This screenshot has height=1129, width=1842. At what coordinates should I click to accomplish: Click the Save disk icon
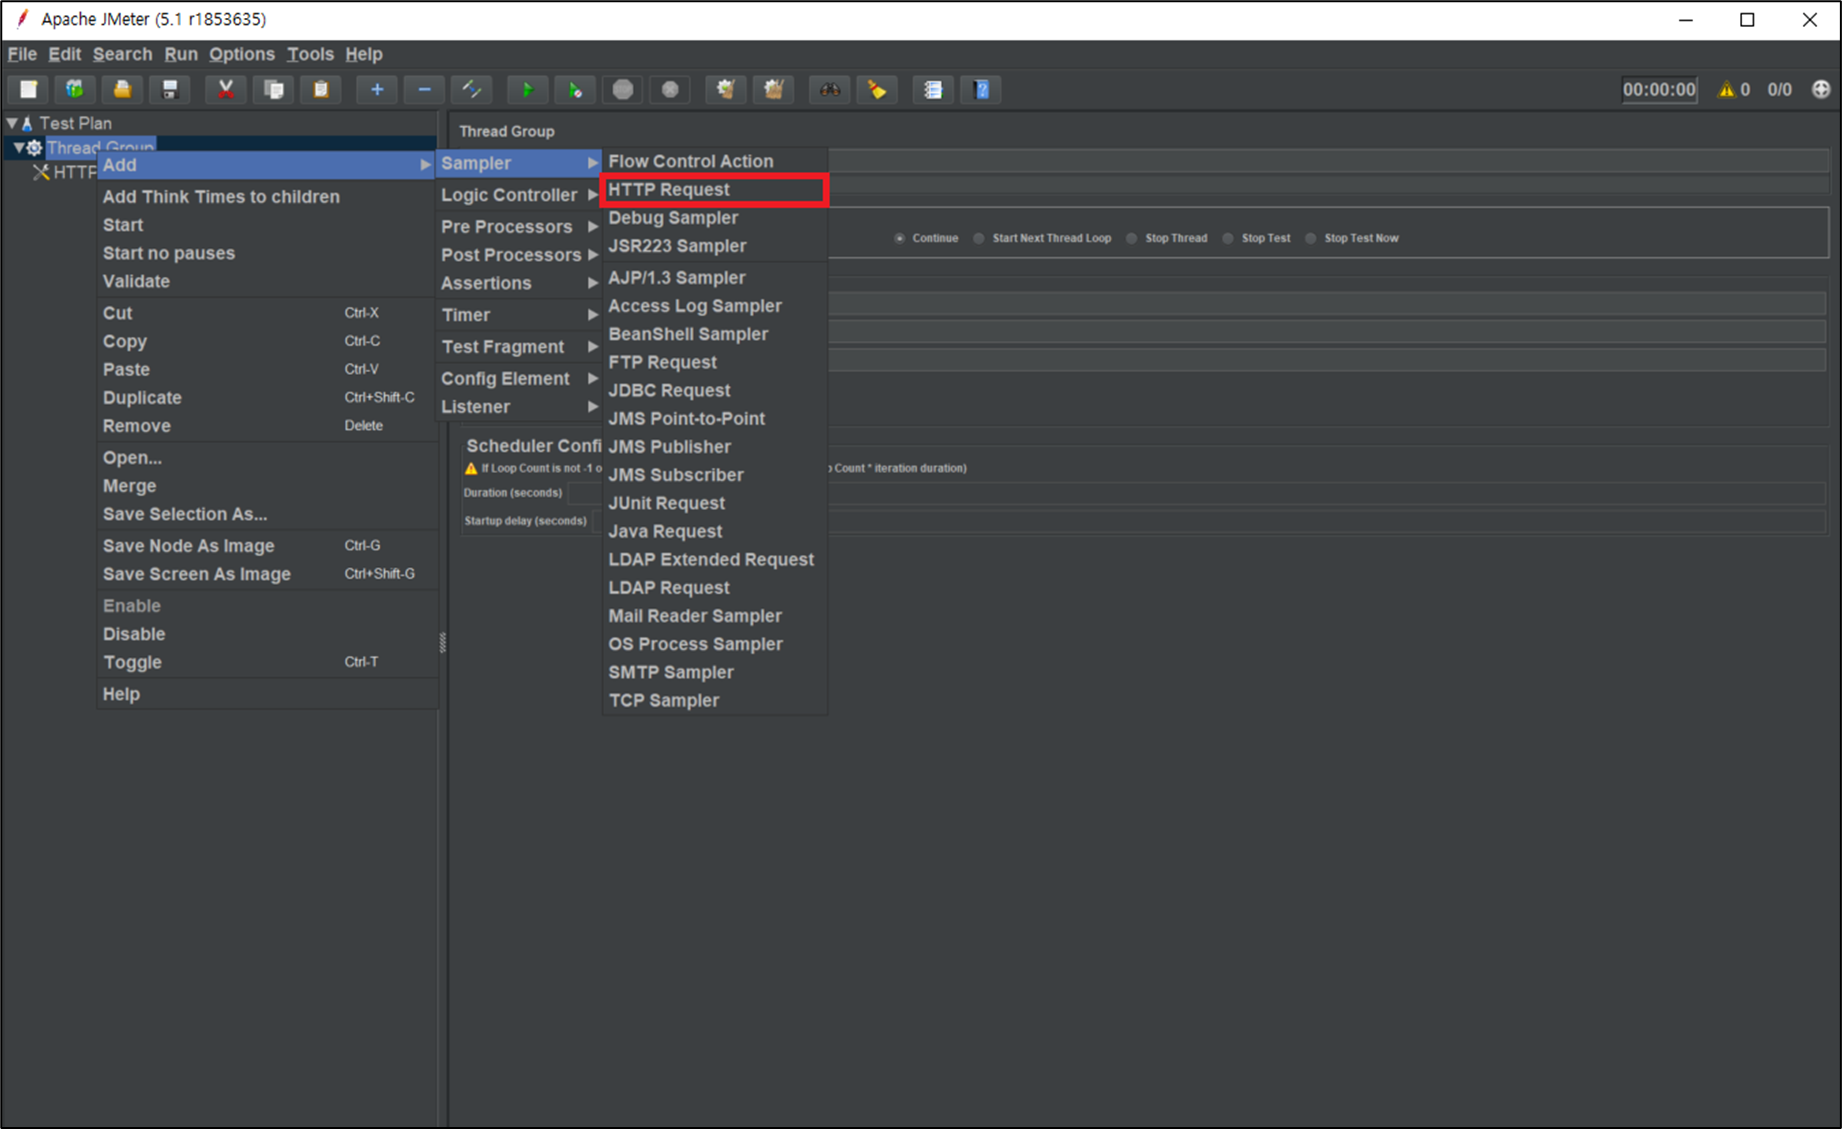click(170, 90)
